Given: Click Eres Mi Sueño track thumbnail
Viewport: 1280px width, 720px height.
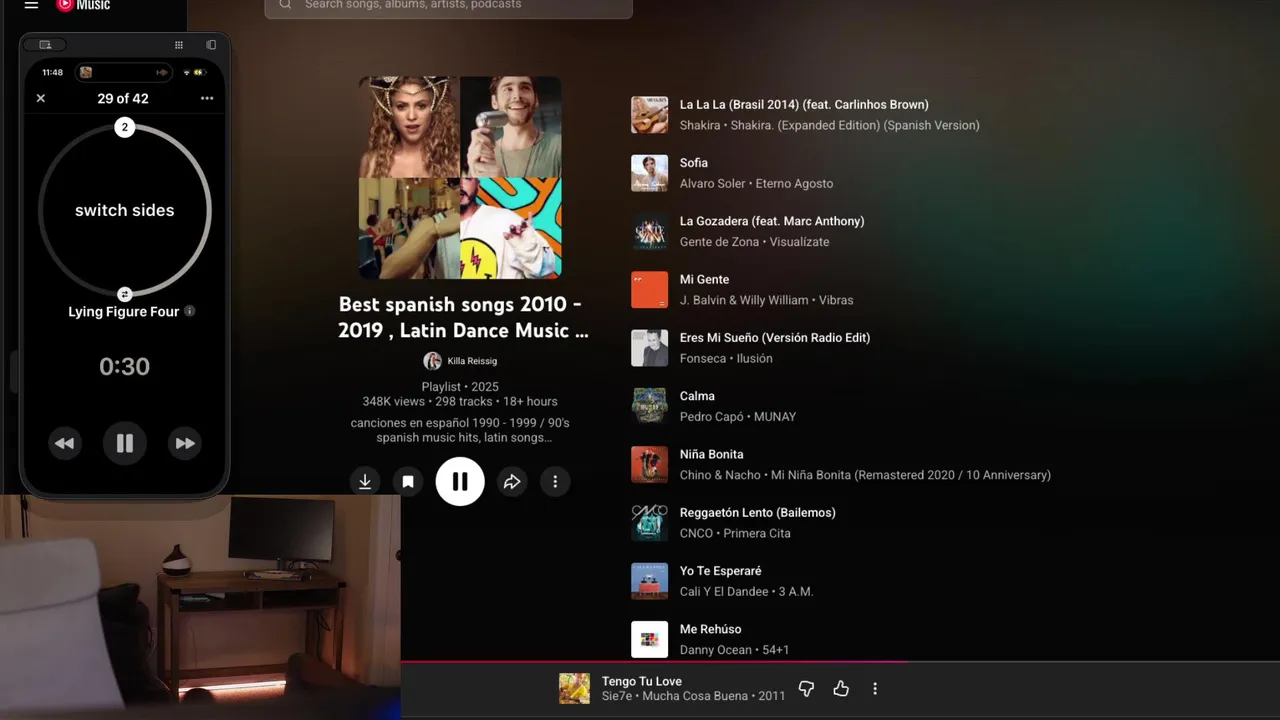Looking at the screenshot, I should tap(649, 348).
